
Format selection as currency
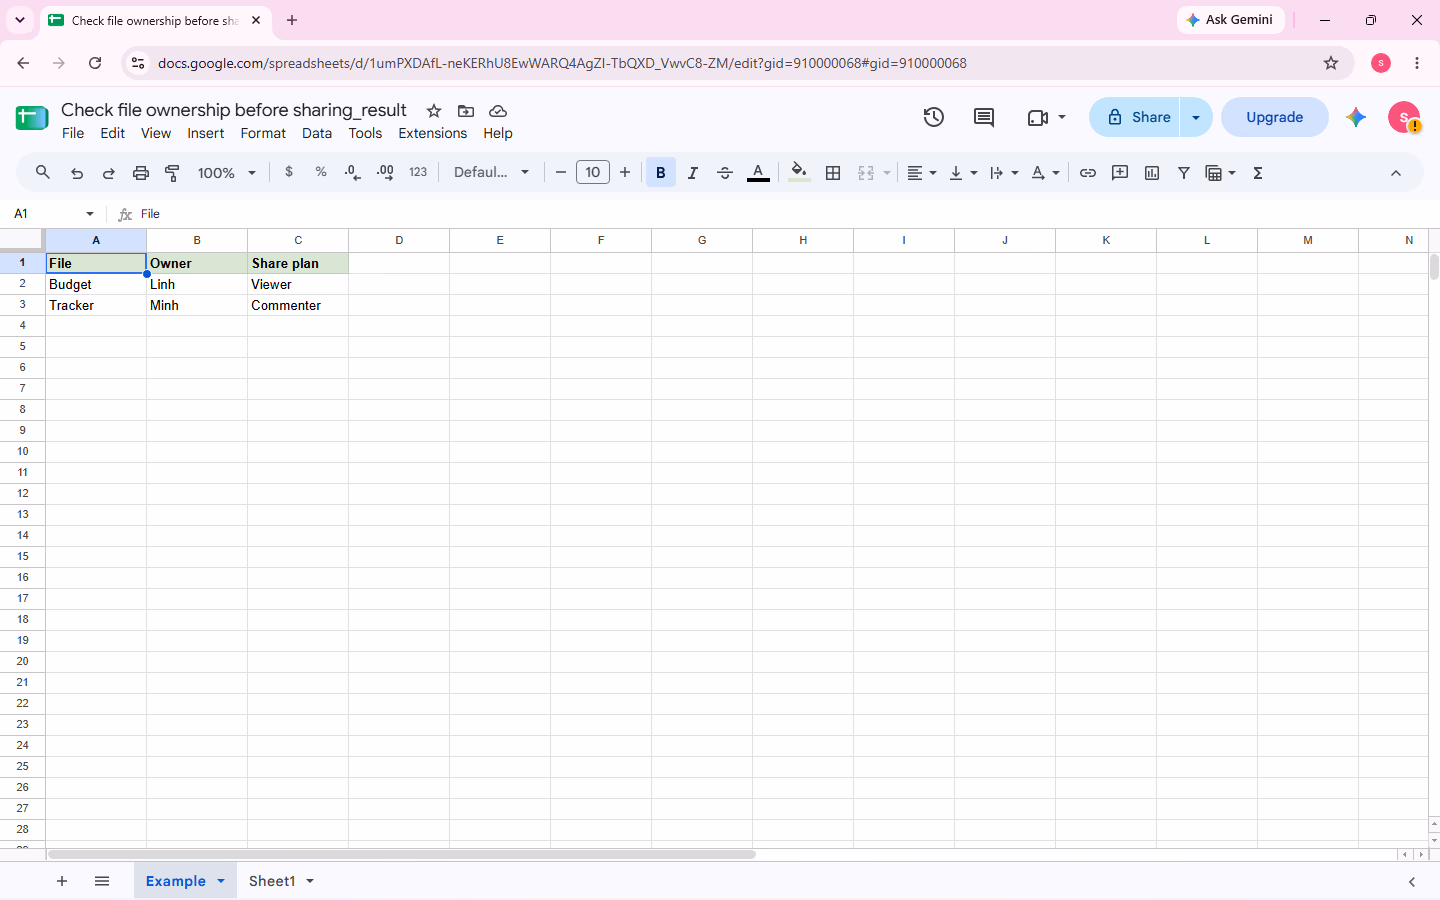coord(289,172)
